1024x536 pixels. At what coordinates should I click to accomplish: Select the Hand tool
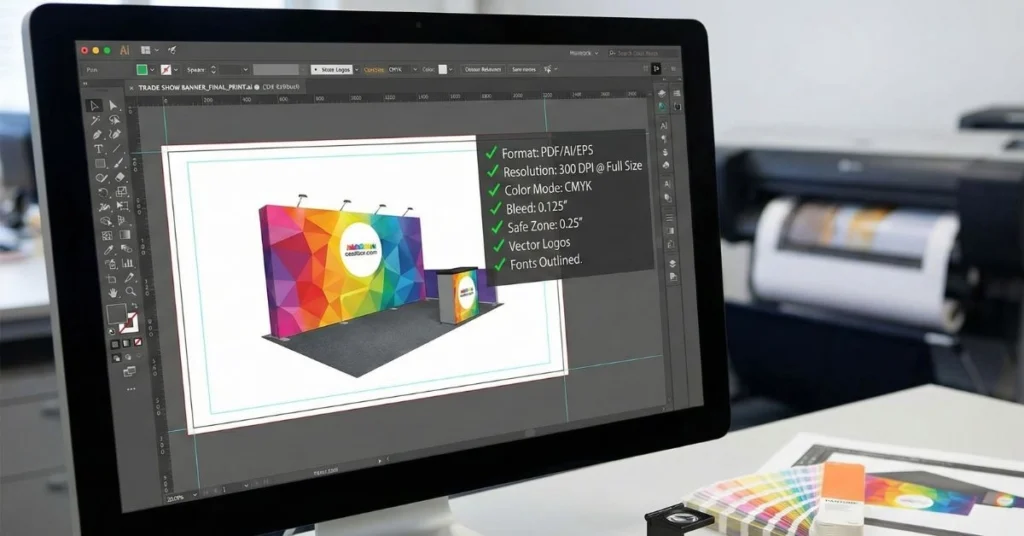pos(113,293)
